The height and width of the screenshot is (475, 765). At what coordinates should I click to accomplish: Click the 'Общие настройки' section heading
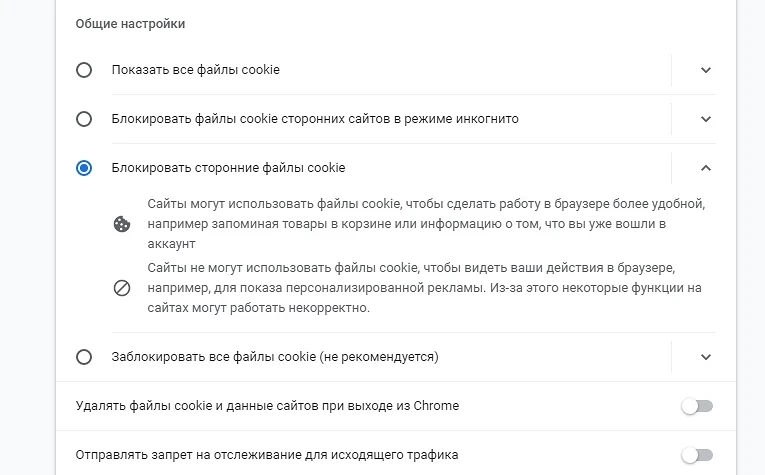tap(130, 23)
